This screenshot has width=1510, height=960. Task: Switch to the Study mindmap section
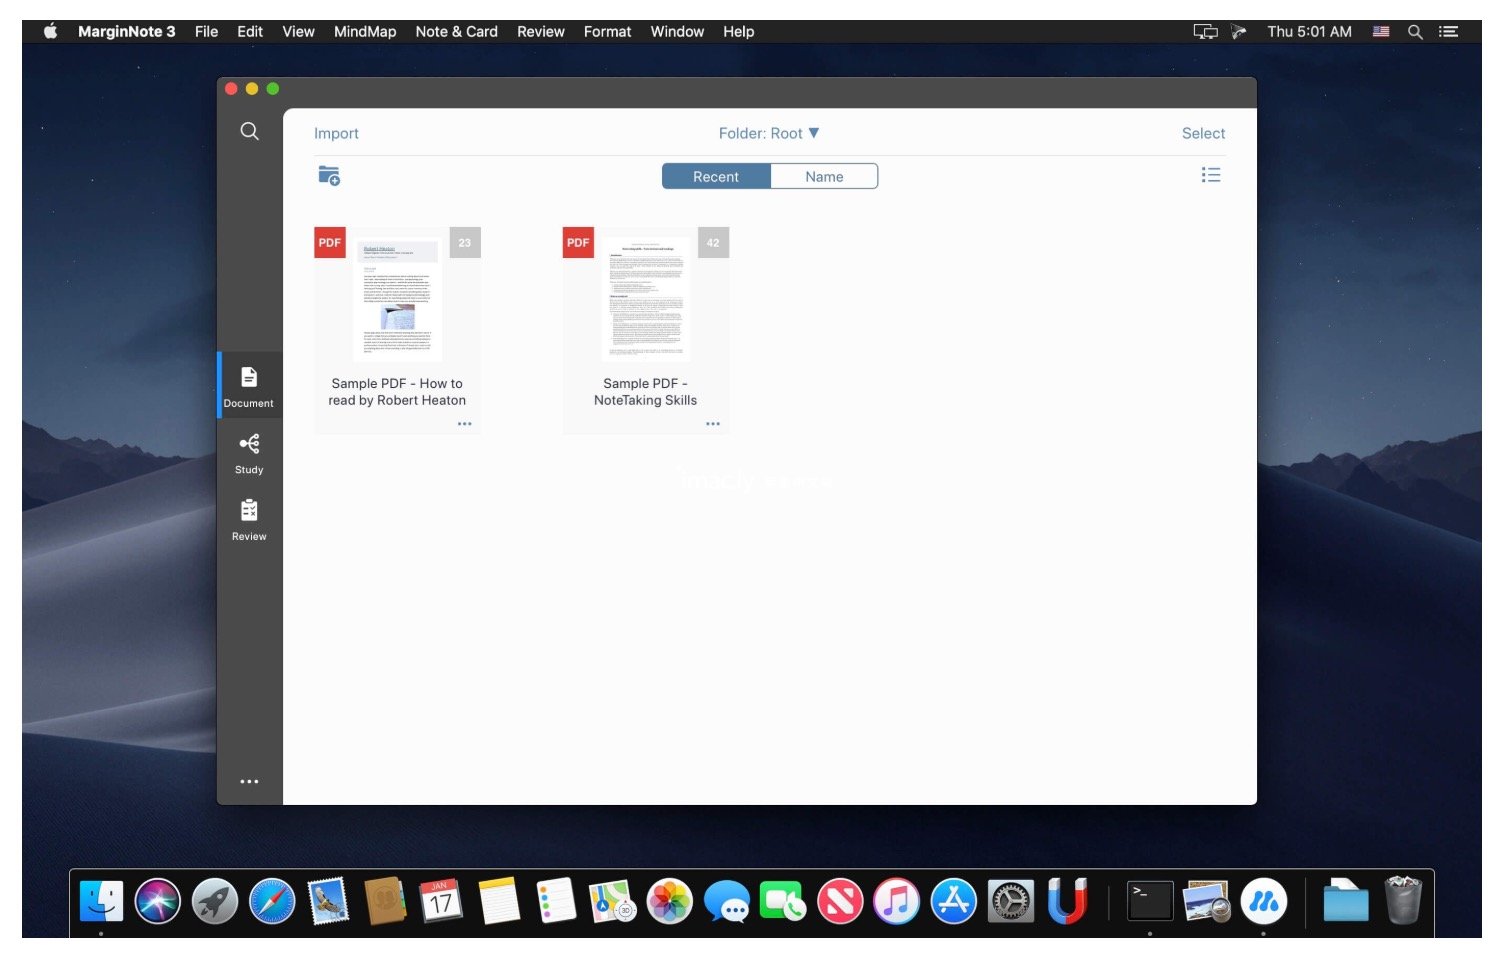(x=249, y=453)
